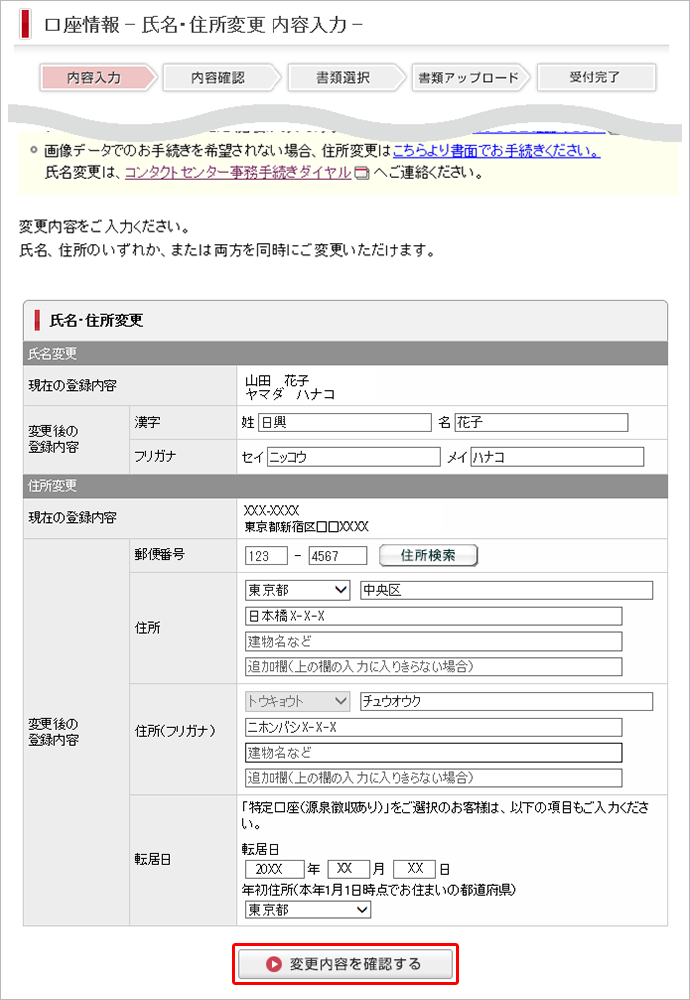Screen dimensions: 690x1000
Task: Click the external window icon beside コンタクトセンター link
Action: coord(362,173)
